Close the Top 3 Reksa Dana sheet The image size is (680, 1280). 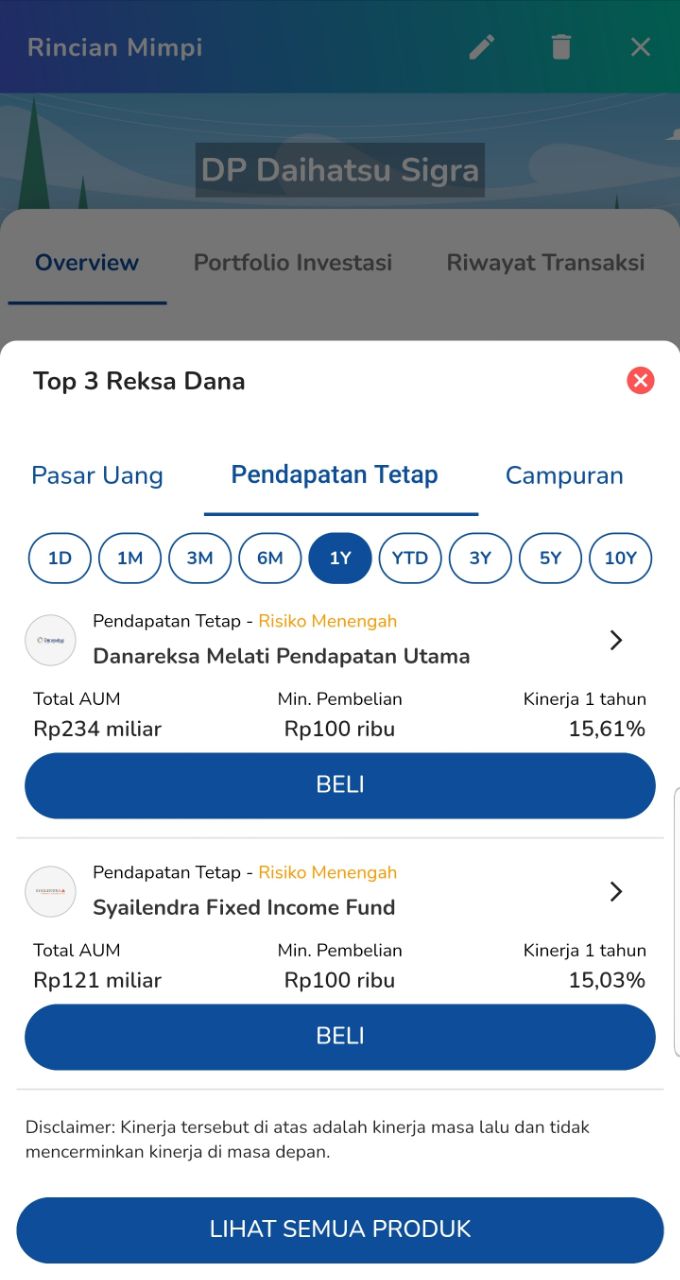(x=640, y=380)
